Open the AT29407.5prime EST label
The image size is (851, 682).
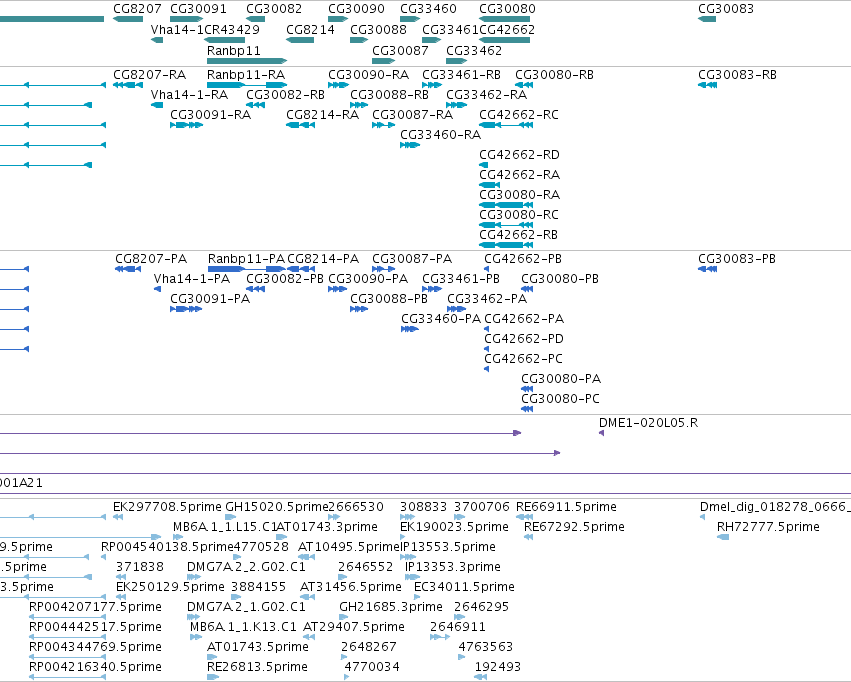353,626
